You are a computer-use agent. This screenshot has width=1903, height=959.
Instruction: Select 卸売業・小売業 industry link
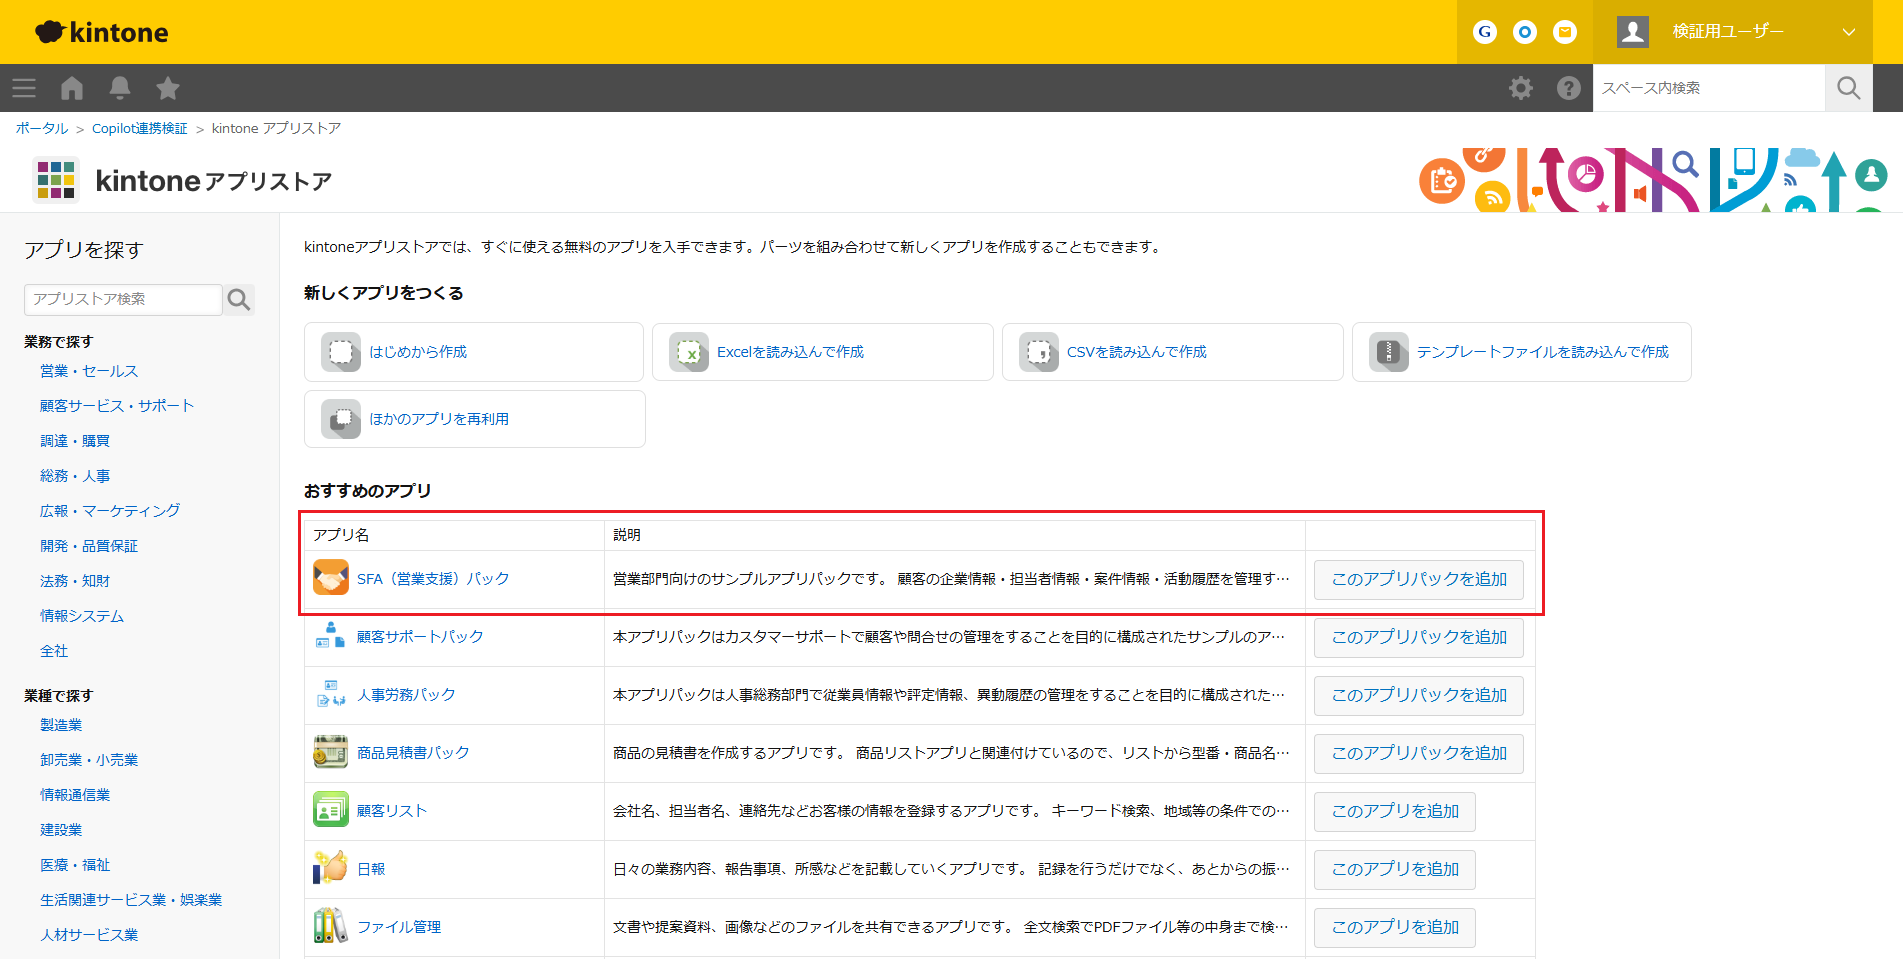[x=89, y=760]
